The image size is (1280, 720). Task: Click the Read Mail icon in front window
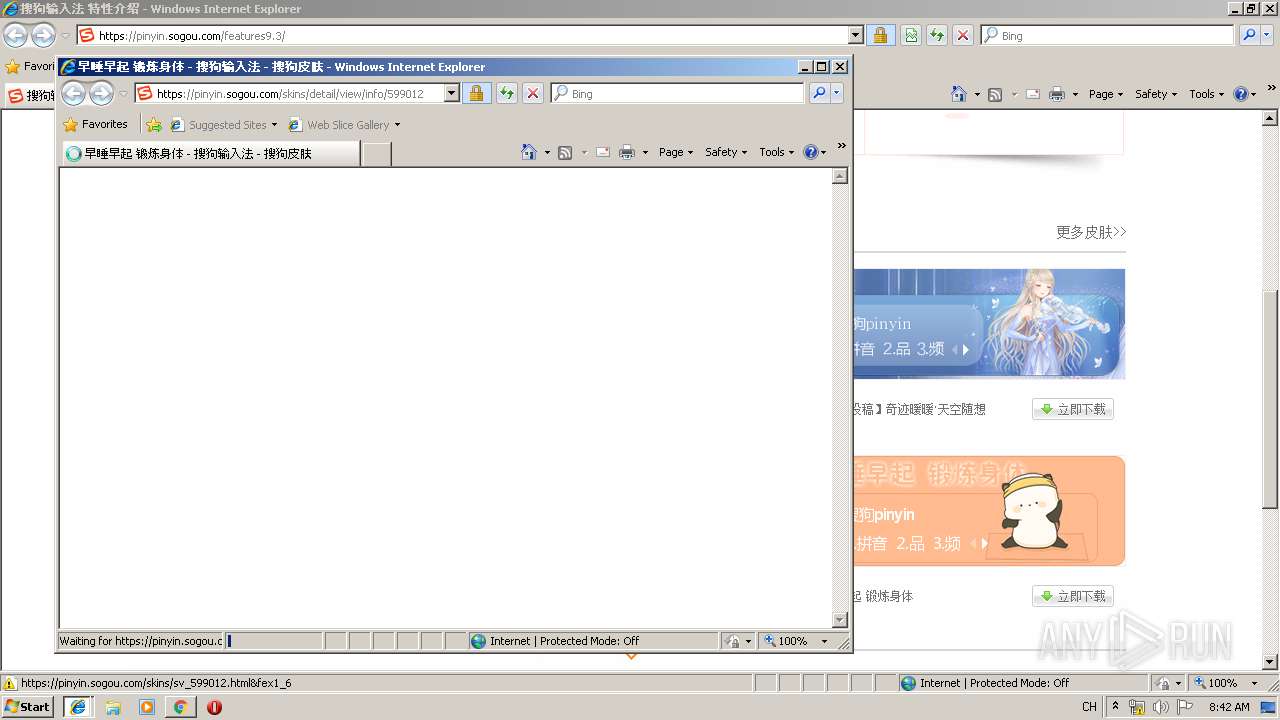tap(603, 152)
